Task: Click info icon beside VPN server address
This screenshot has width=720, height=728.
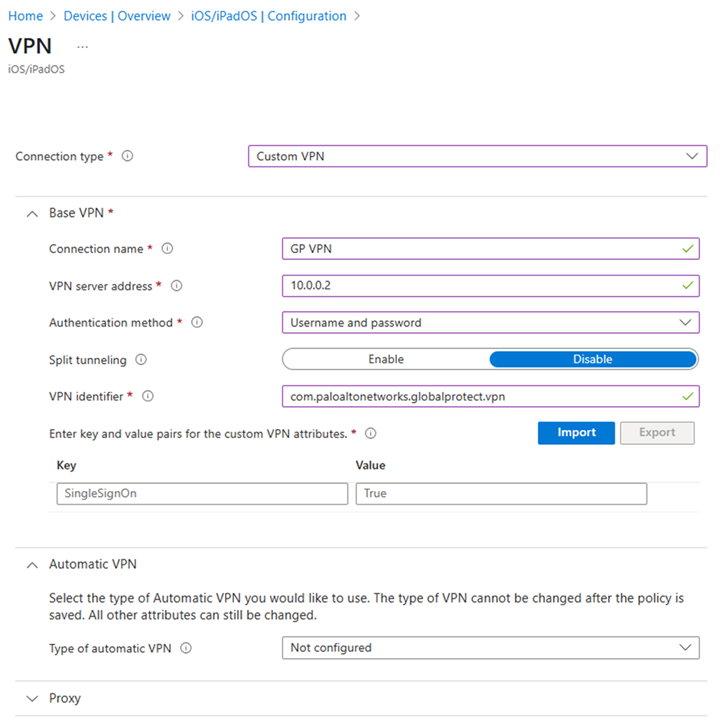Action: tap(177, 286)
